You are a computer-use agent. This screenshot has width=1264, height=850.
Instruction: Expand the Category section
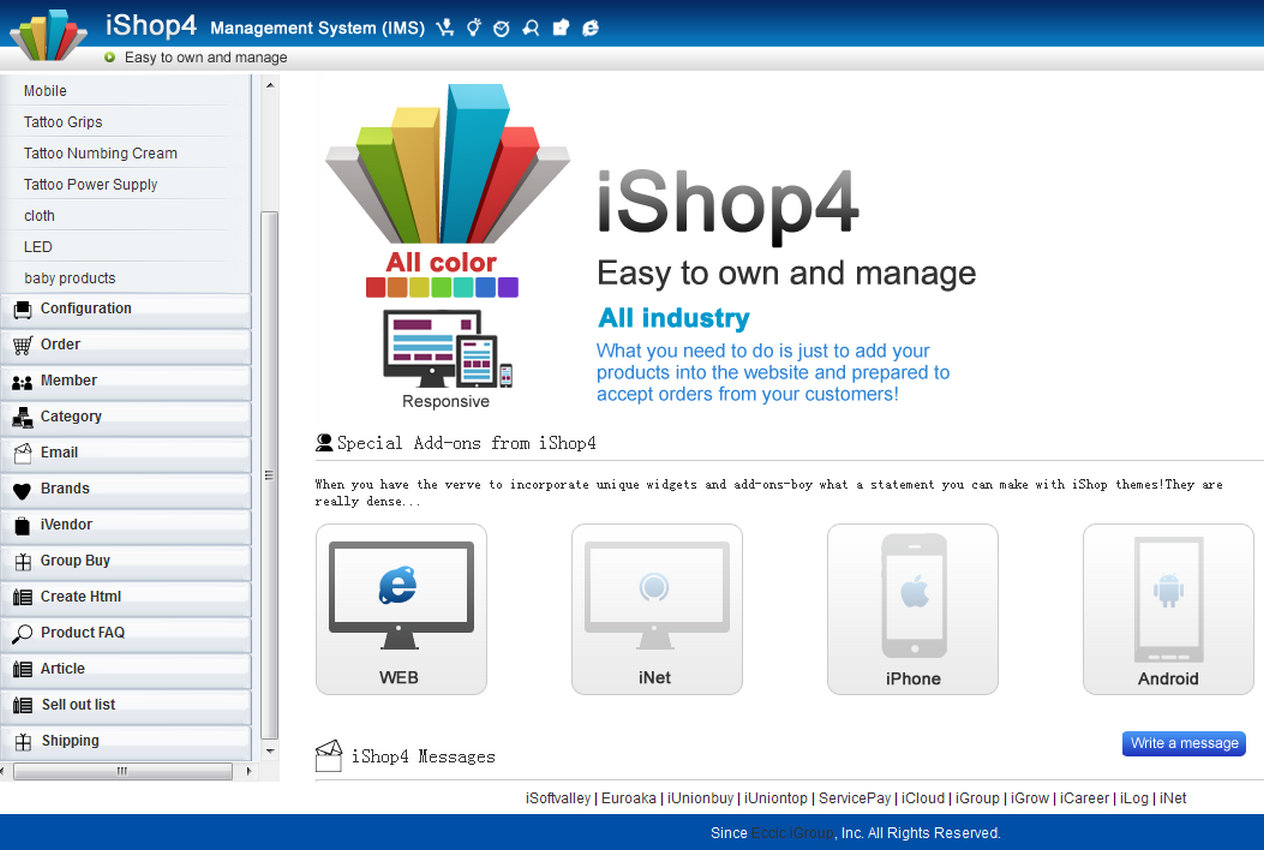click(x=125, y=417)
